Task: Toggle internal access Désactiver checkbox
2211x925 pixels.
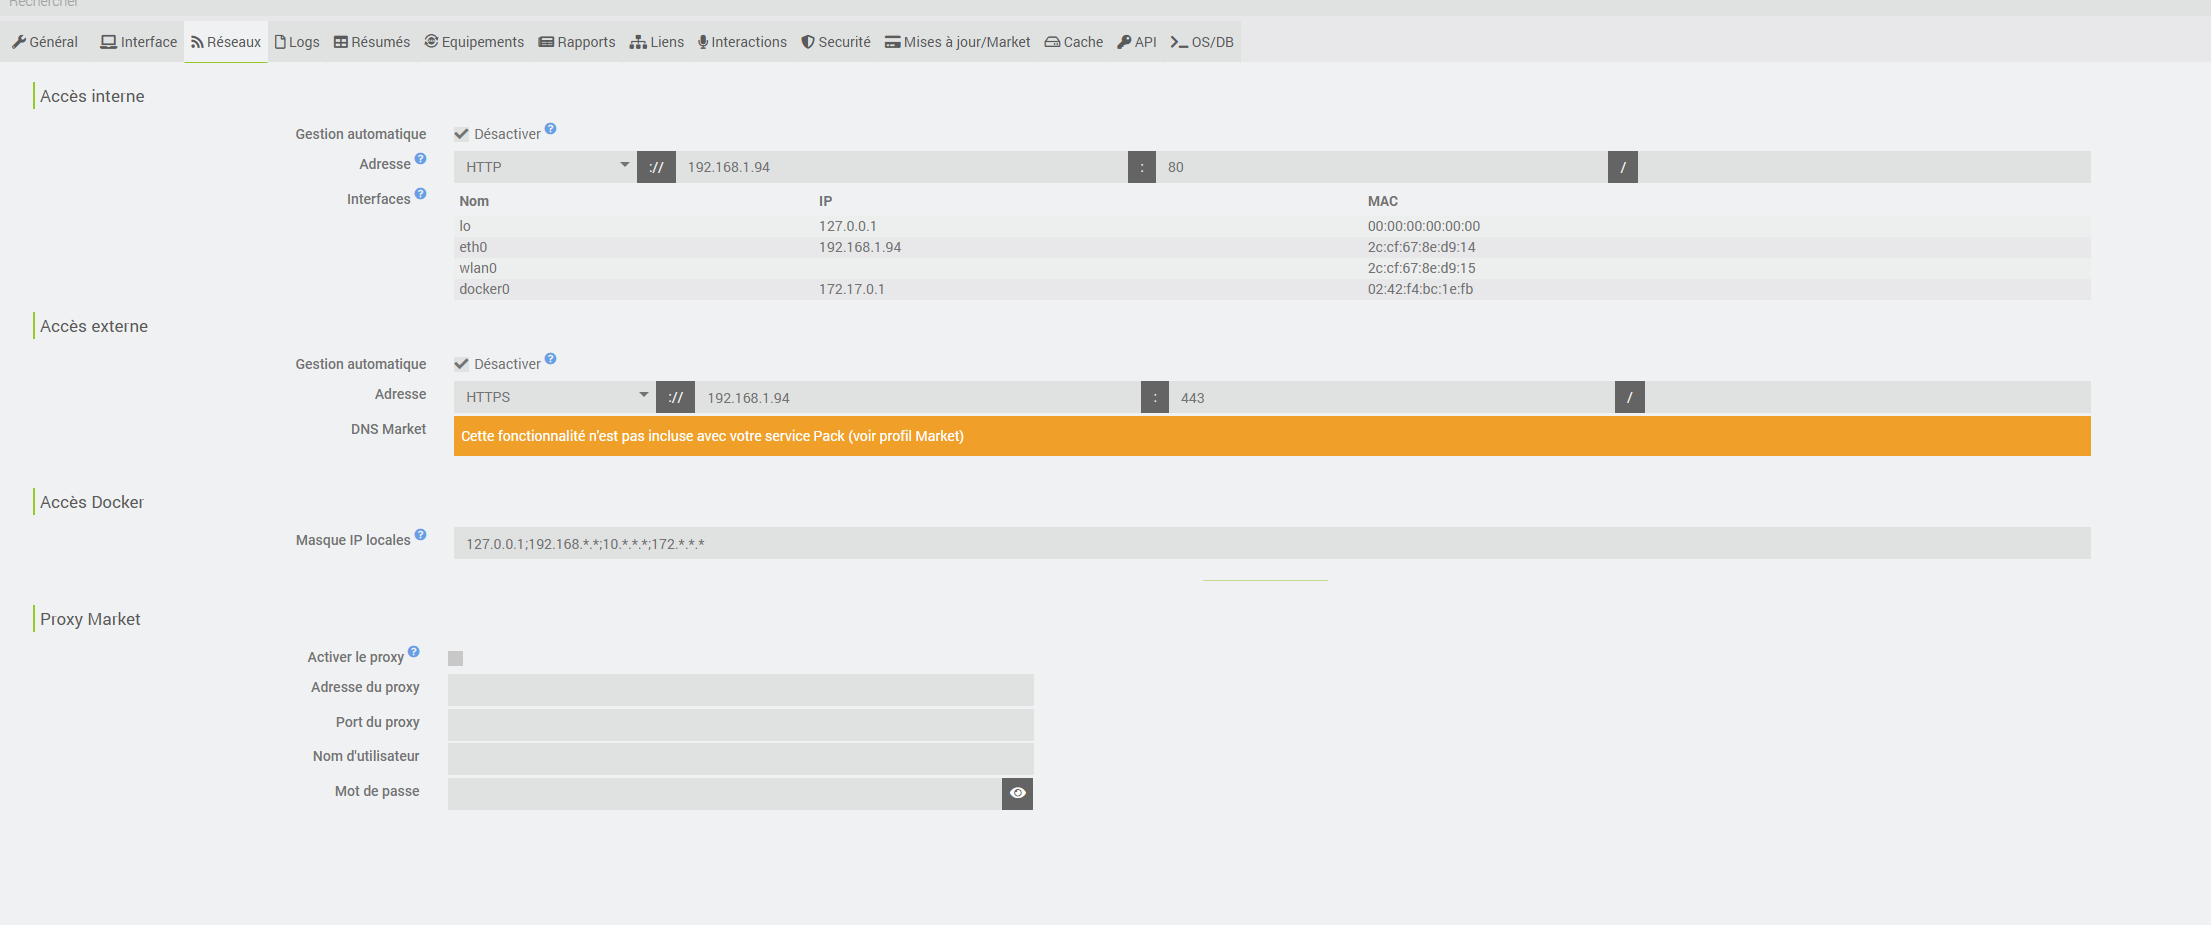Action: (x=461, y=134)
